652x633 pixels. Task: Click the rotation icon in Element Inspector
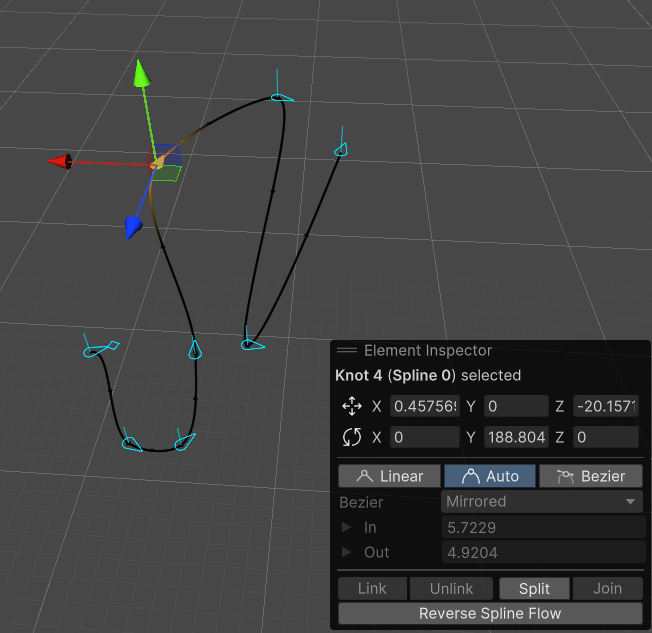pyautogui.click(x=352, y=437)
